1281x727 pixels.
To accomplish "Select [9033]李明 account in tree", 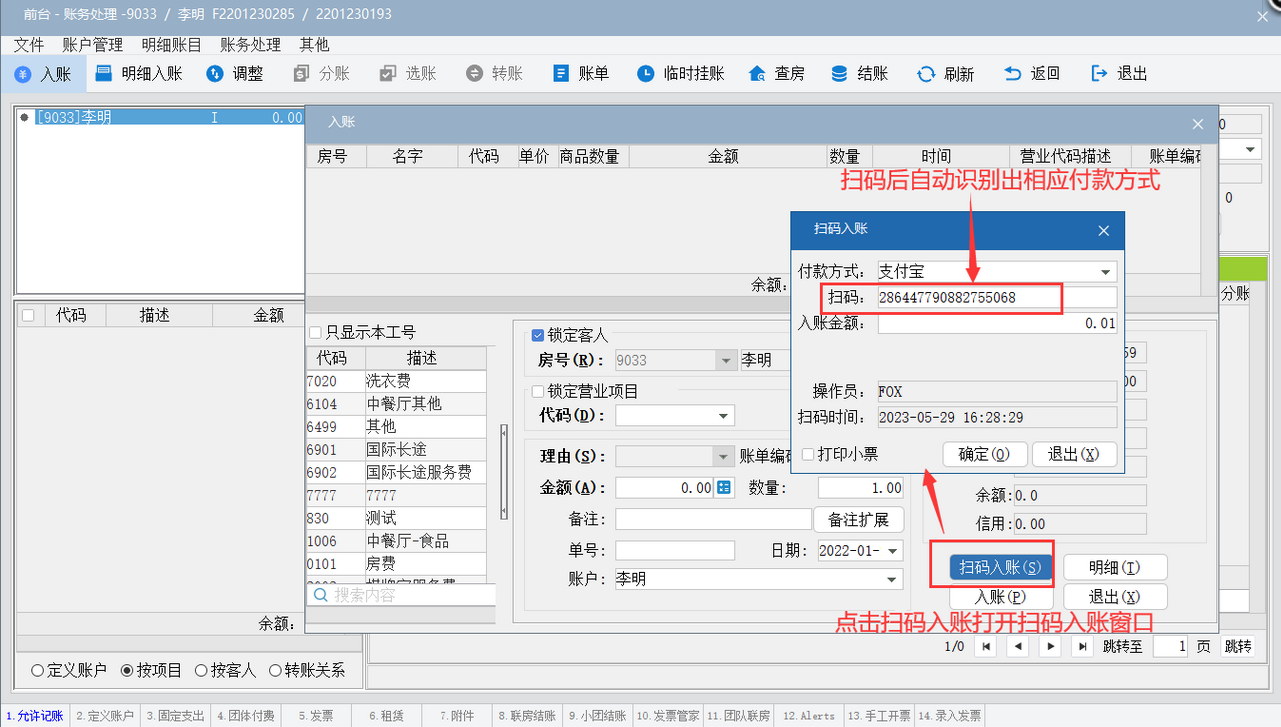I will tap(161, 118).
